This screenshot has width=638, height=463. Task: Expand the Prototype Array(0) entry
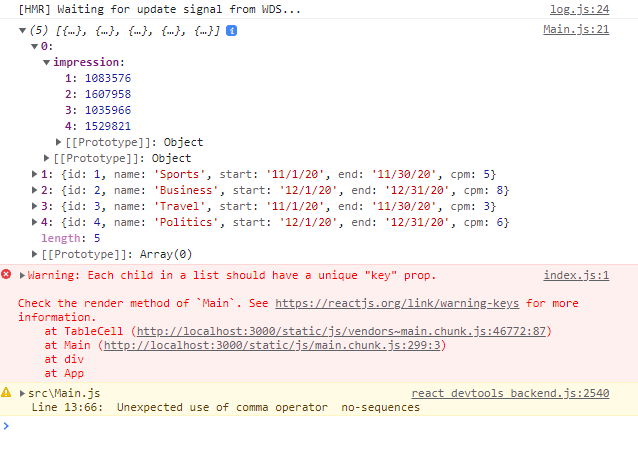coord(35,254)
